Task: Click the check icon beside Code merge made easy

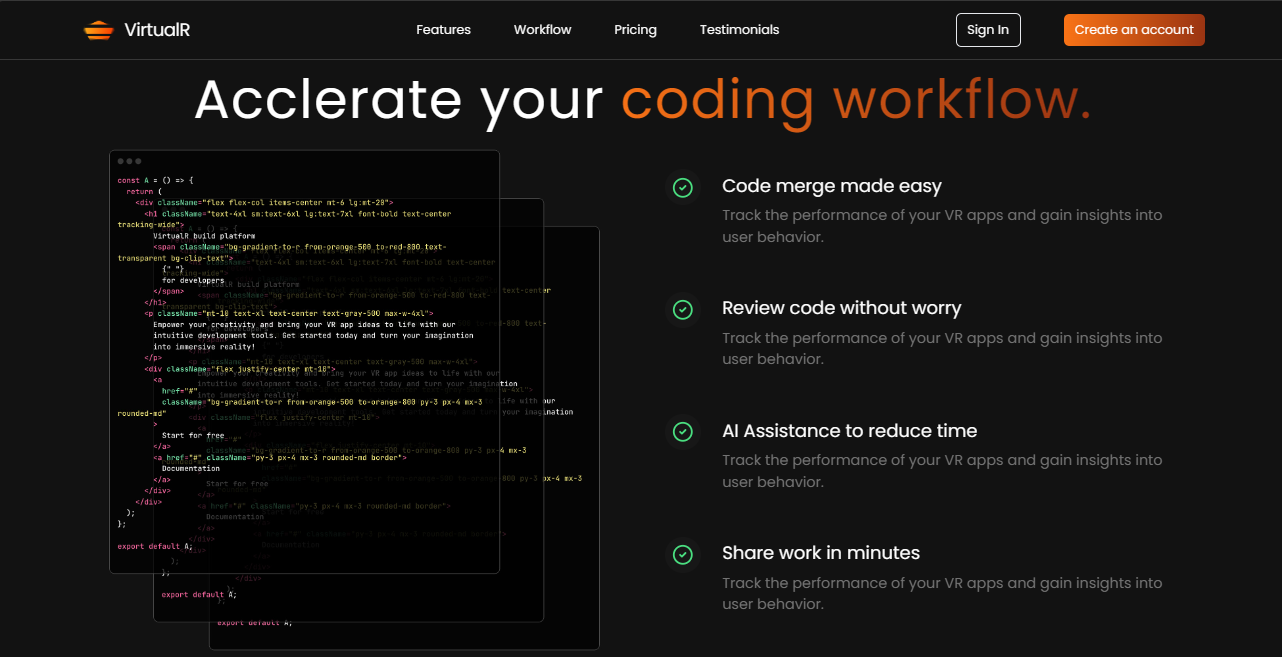Action: [x=682, y=187]
